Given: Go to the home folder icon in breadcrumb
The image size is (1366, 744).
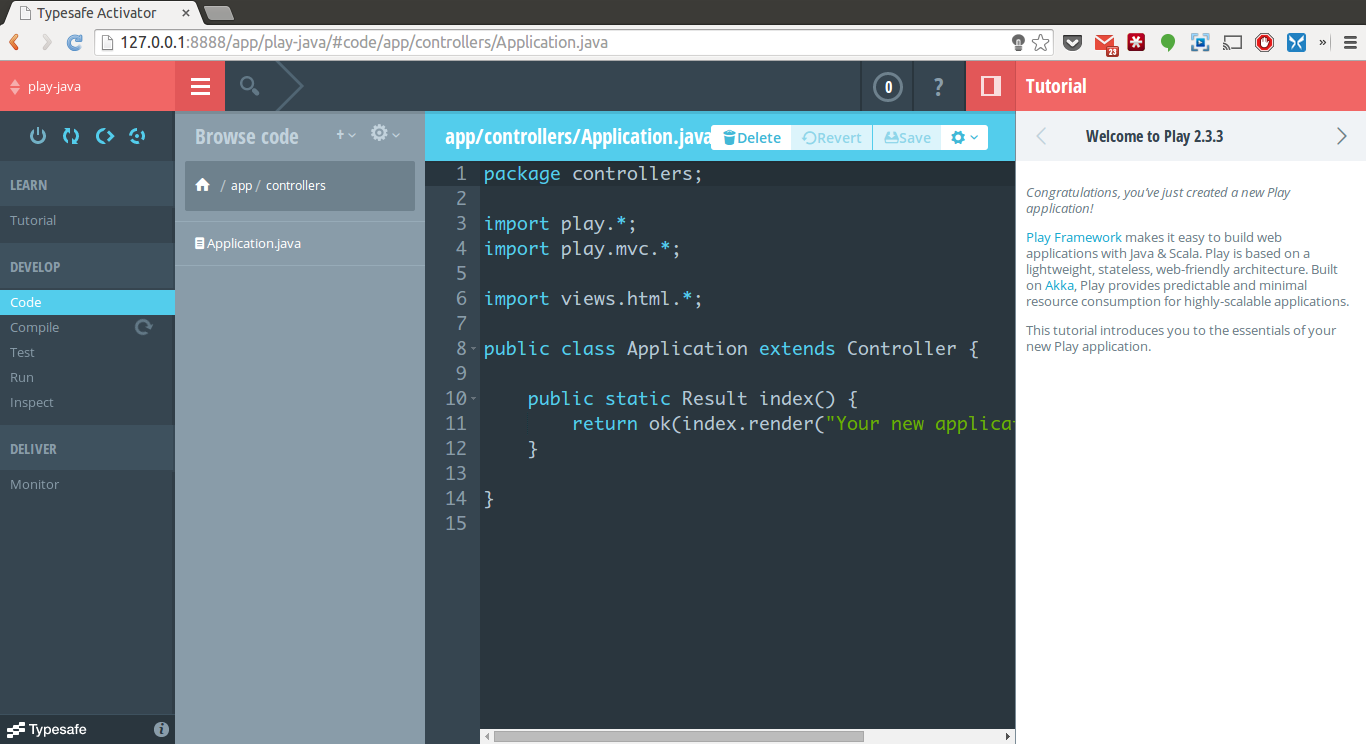Looking at the screenshot, I should tap(203, 185).
